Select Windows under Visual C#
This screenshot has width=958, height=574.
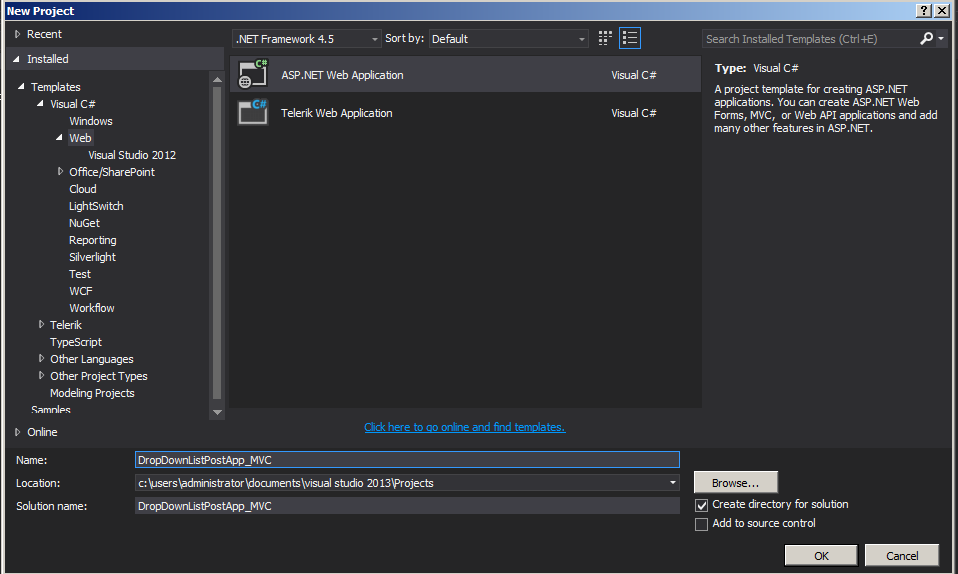(90, 121)
